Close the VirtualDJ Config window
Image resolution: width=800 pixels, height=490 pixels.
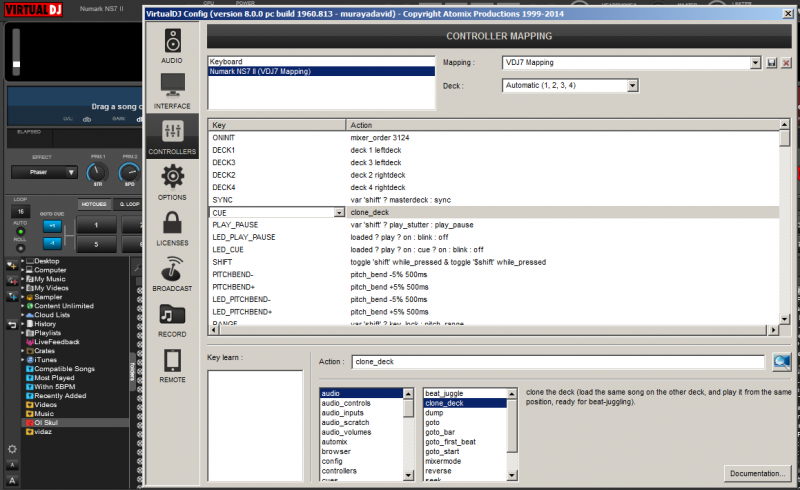coord(788,14)
